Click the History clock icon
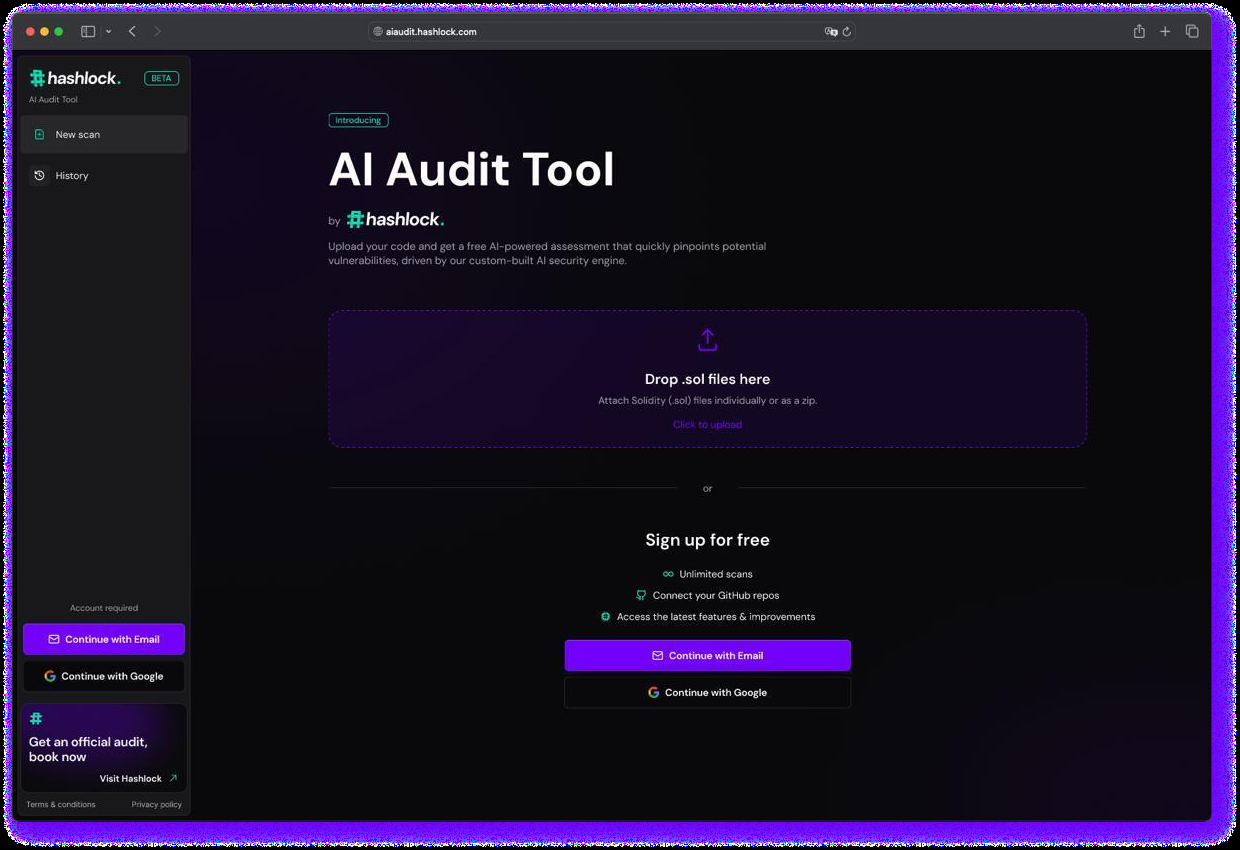The height and width of the screenshot is (850, 1240). point(39,176)
